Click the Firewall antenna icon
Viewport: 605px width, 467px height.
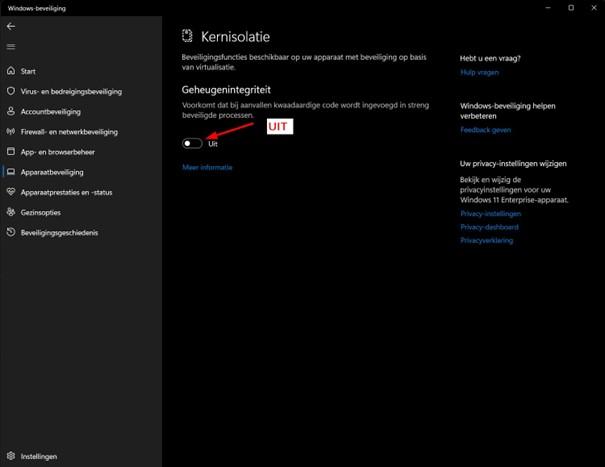(11, 132)
